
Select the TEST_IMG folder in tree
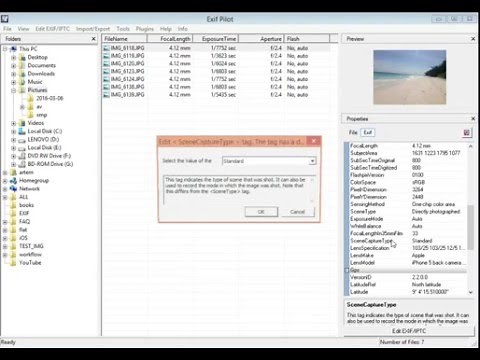(31, 246)
